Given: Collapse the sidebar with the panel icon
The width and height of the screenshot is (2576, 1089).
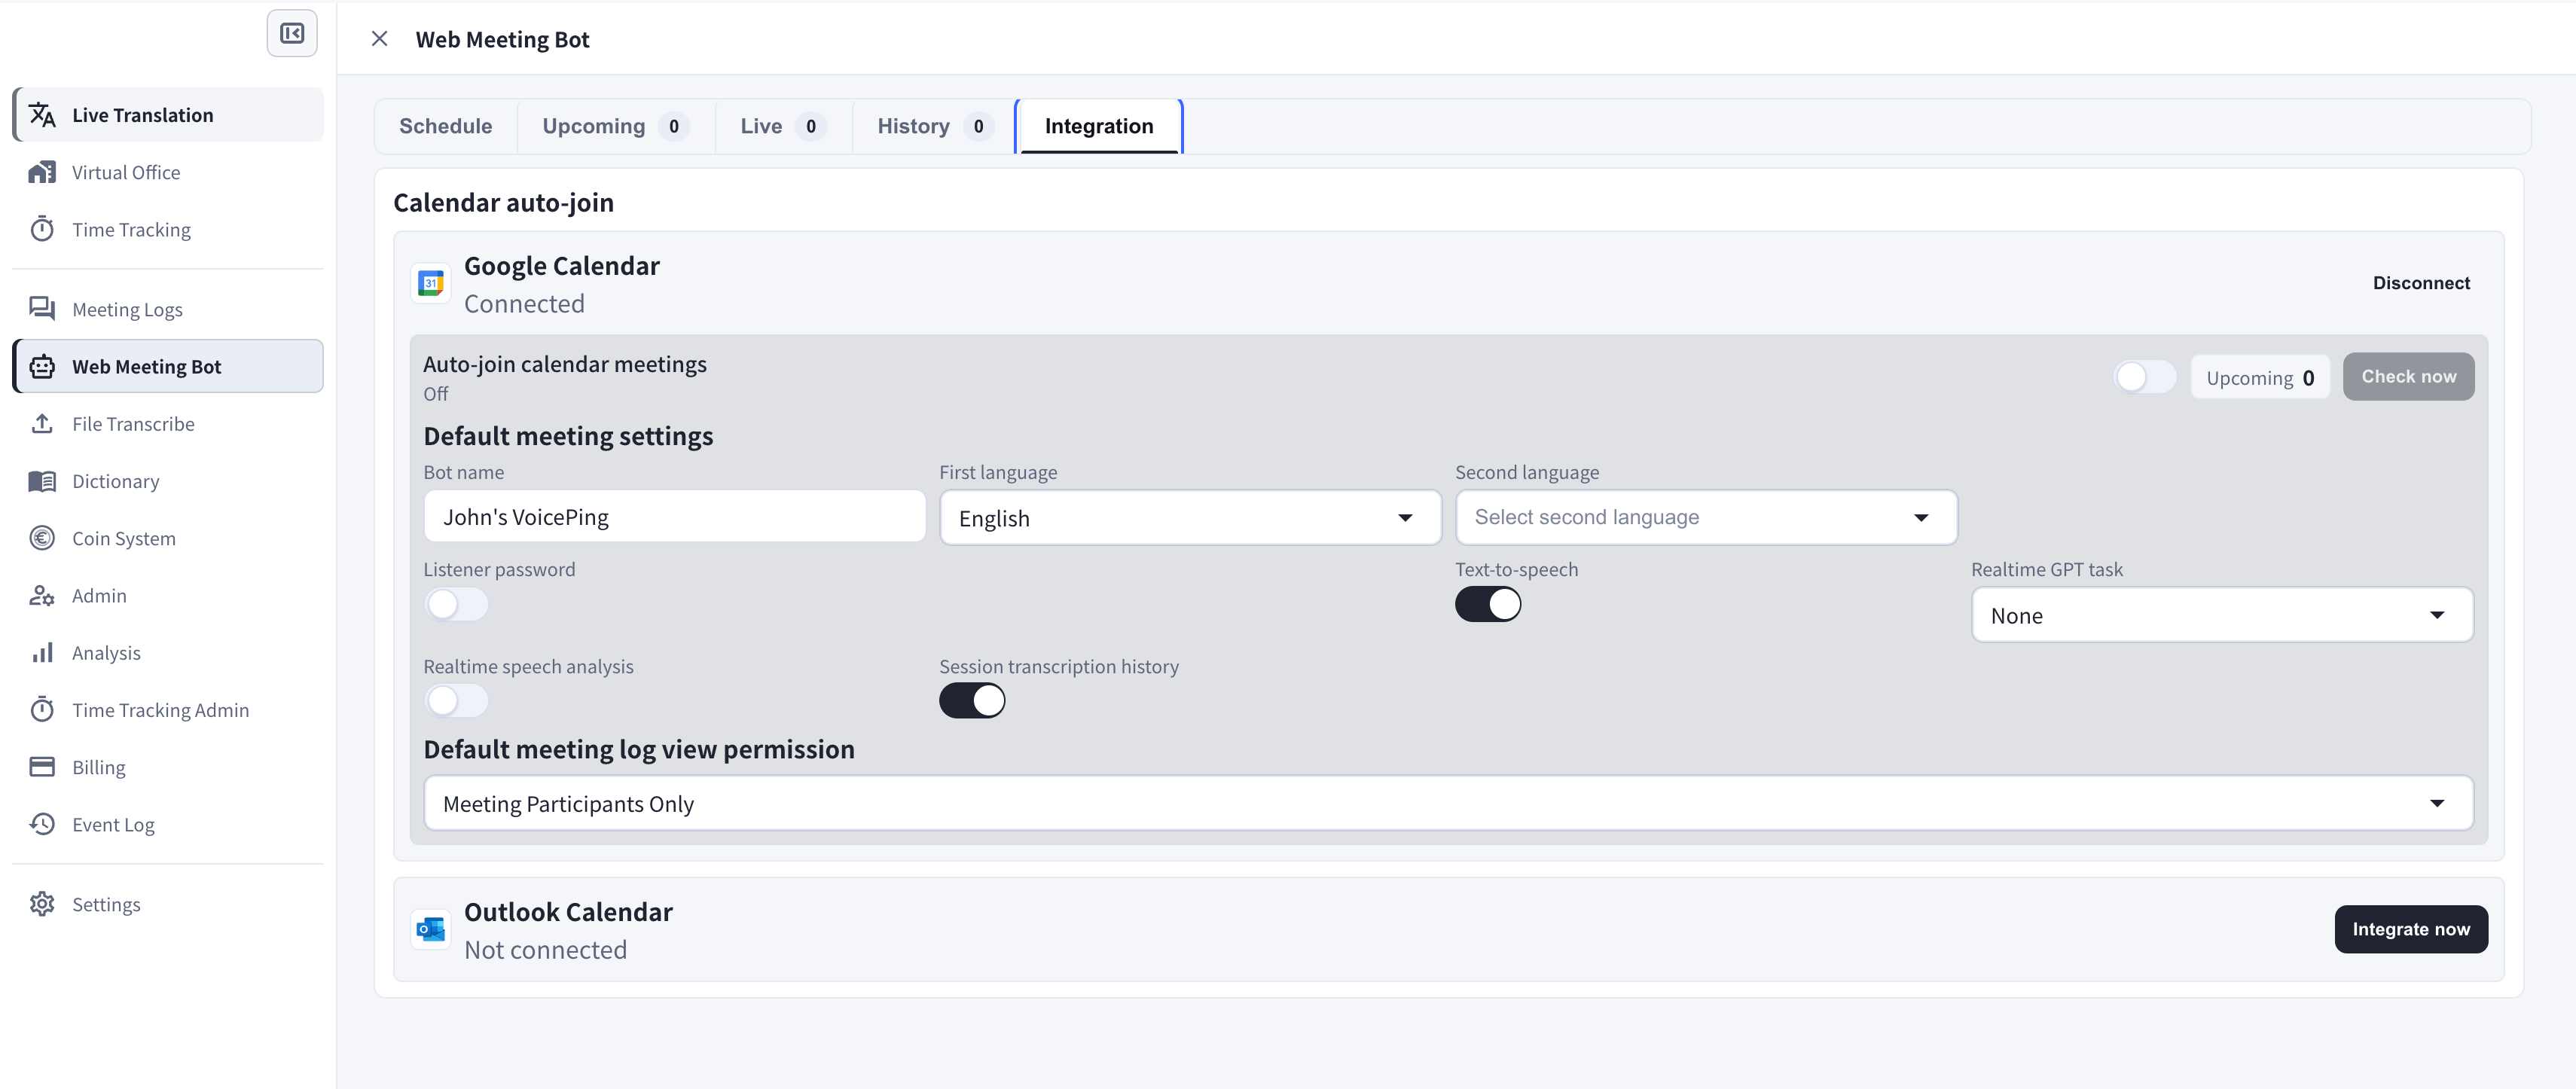Looking at the screenshot, I should click(x=292, y=34).
